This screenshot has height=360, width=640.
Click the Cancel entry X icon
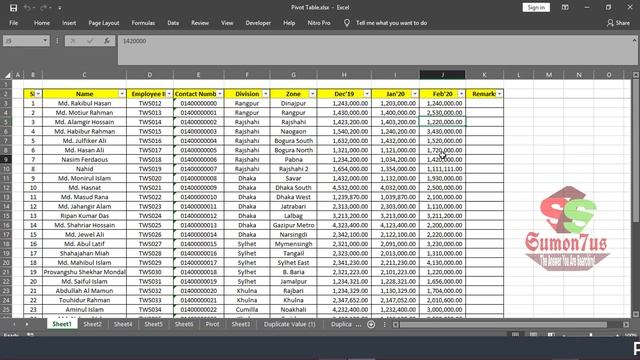coord(73,41)
